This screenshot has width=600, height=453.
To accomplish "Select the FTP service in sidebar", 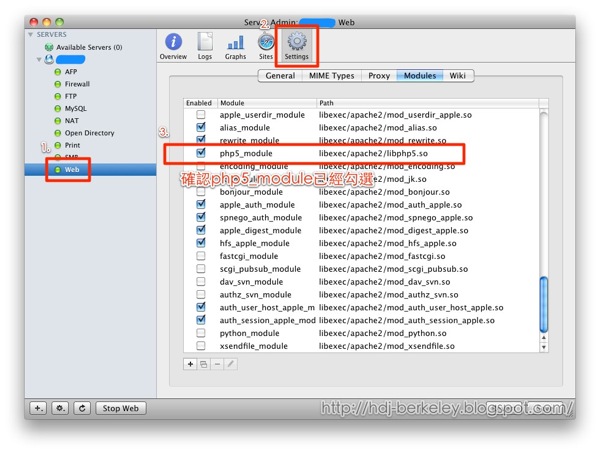I will pyautogui.click(x=70, y=96).
